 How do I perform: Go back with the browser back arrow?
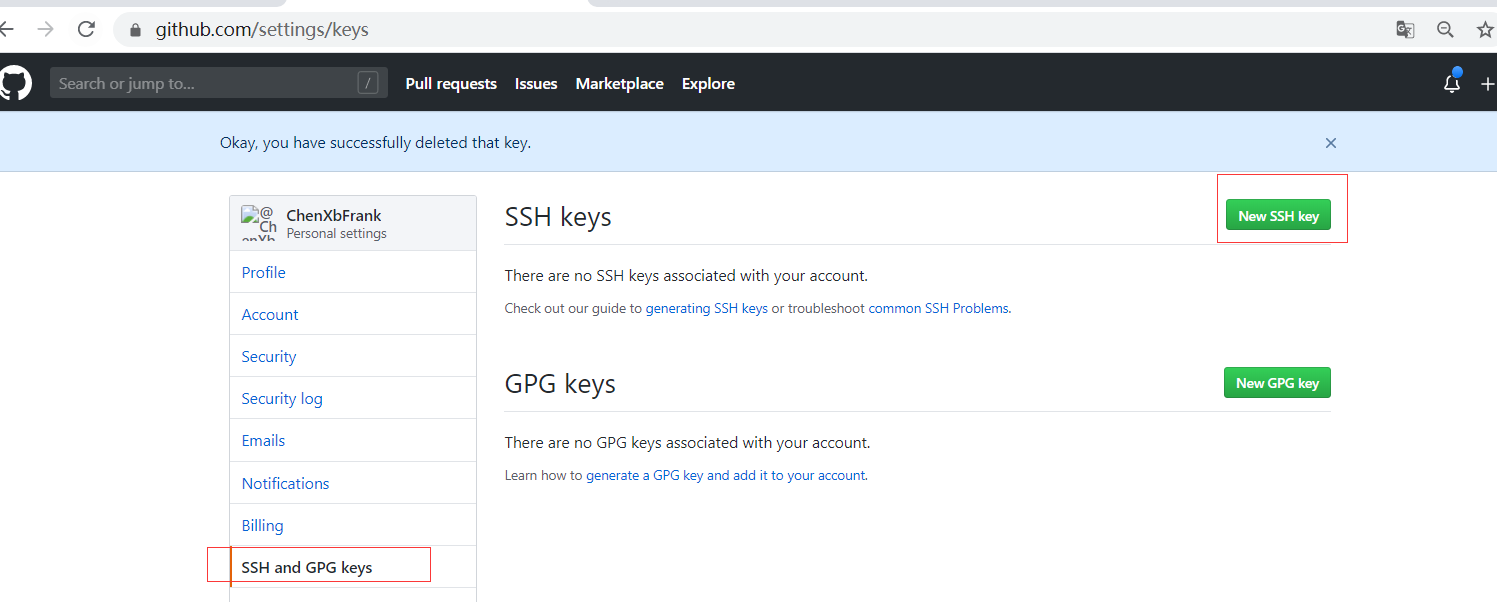[x=6, y=29]
